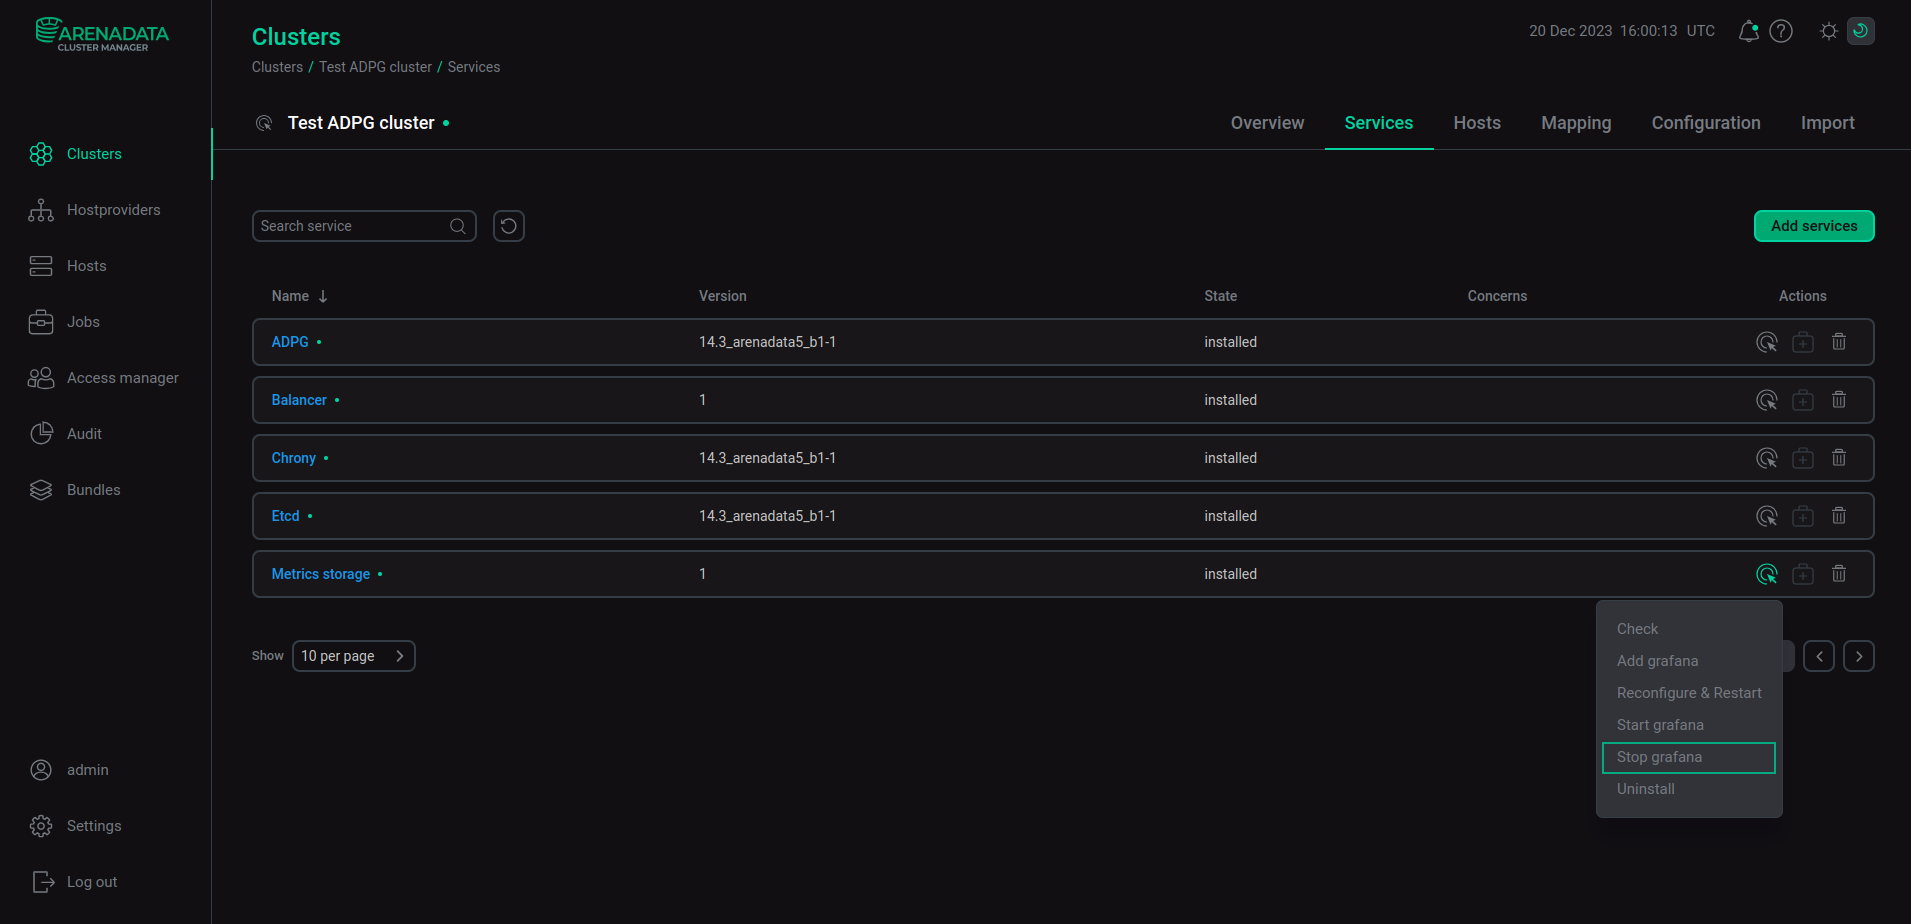Open maintenance icon for ADPG service
This screenshot has width=1911, height=924.
1803,342
